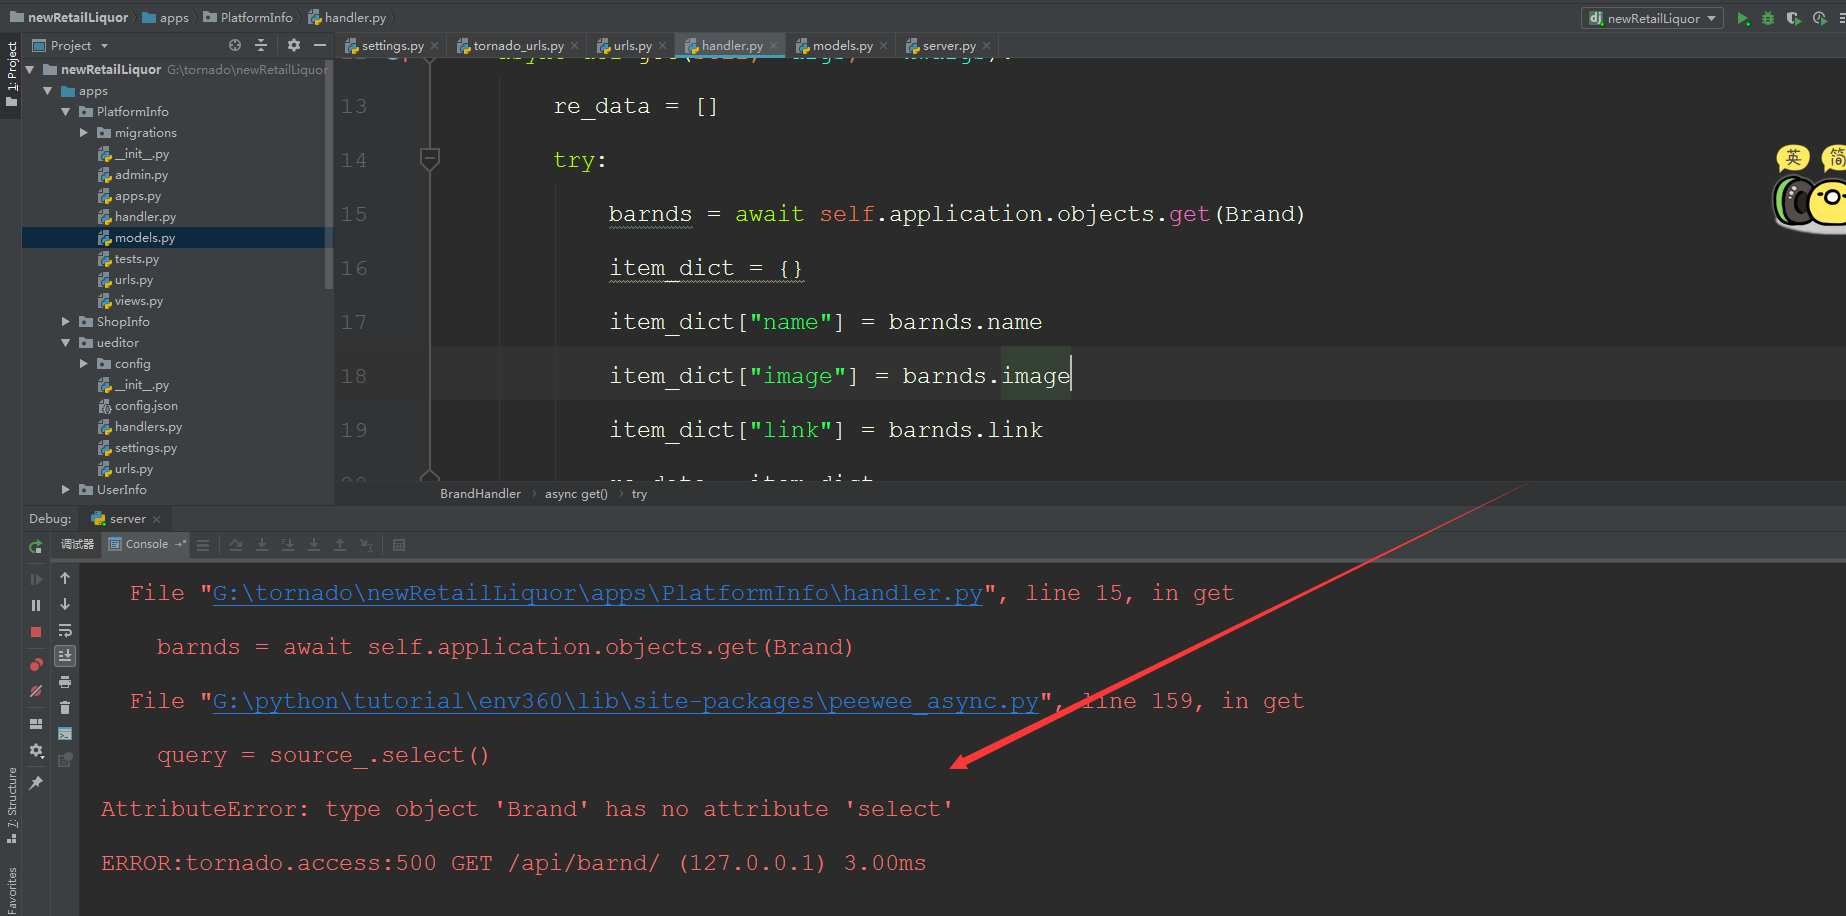The width and height of the screenshot is (1846, 916).
Task: Open tornado_urls.py editor tab
Action: (518, 45)
